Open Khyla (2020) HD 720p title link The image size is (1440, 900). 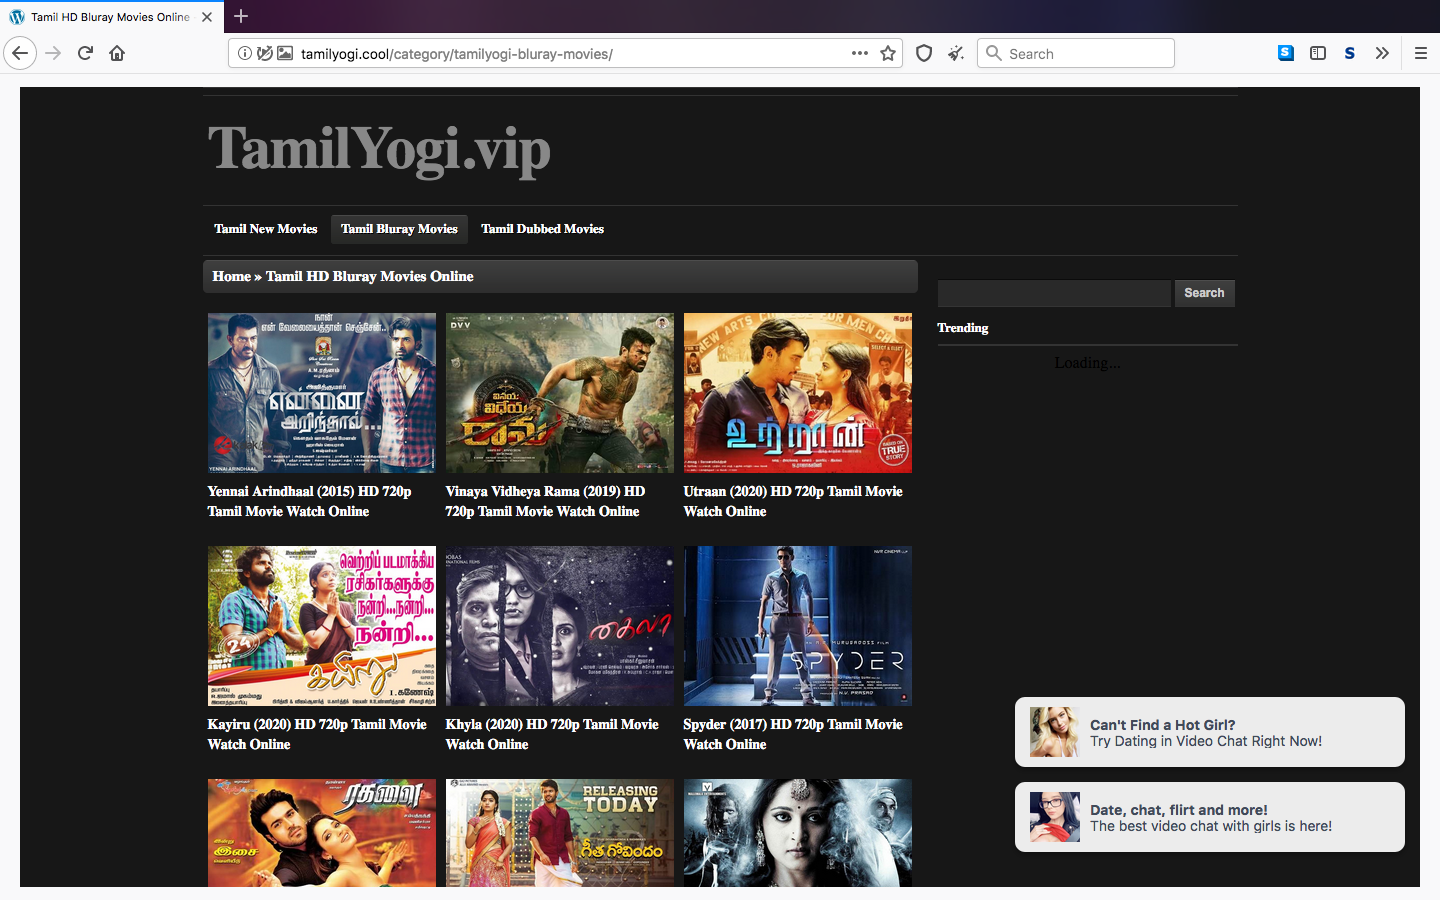tap(552, 734)
